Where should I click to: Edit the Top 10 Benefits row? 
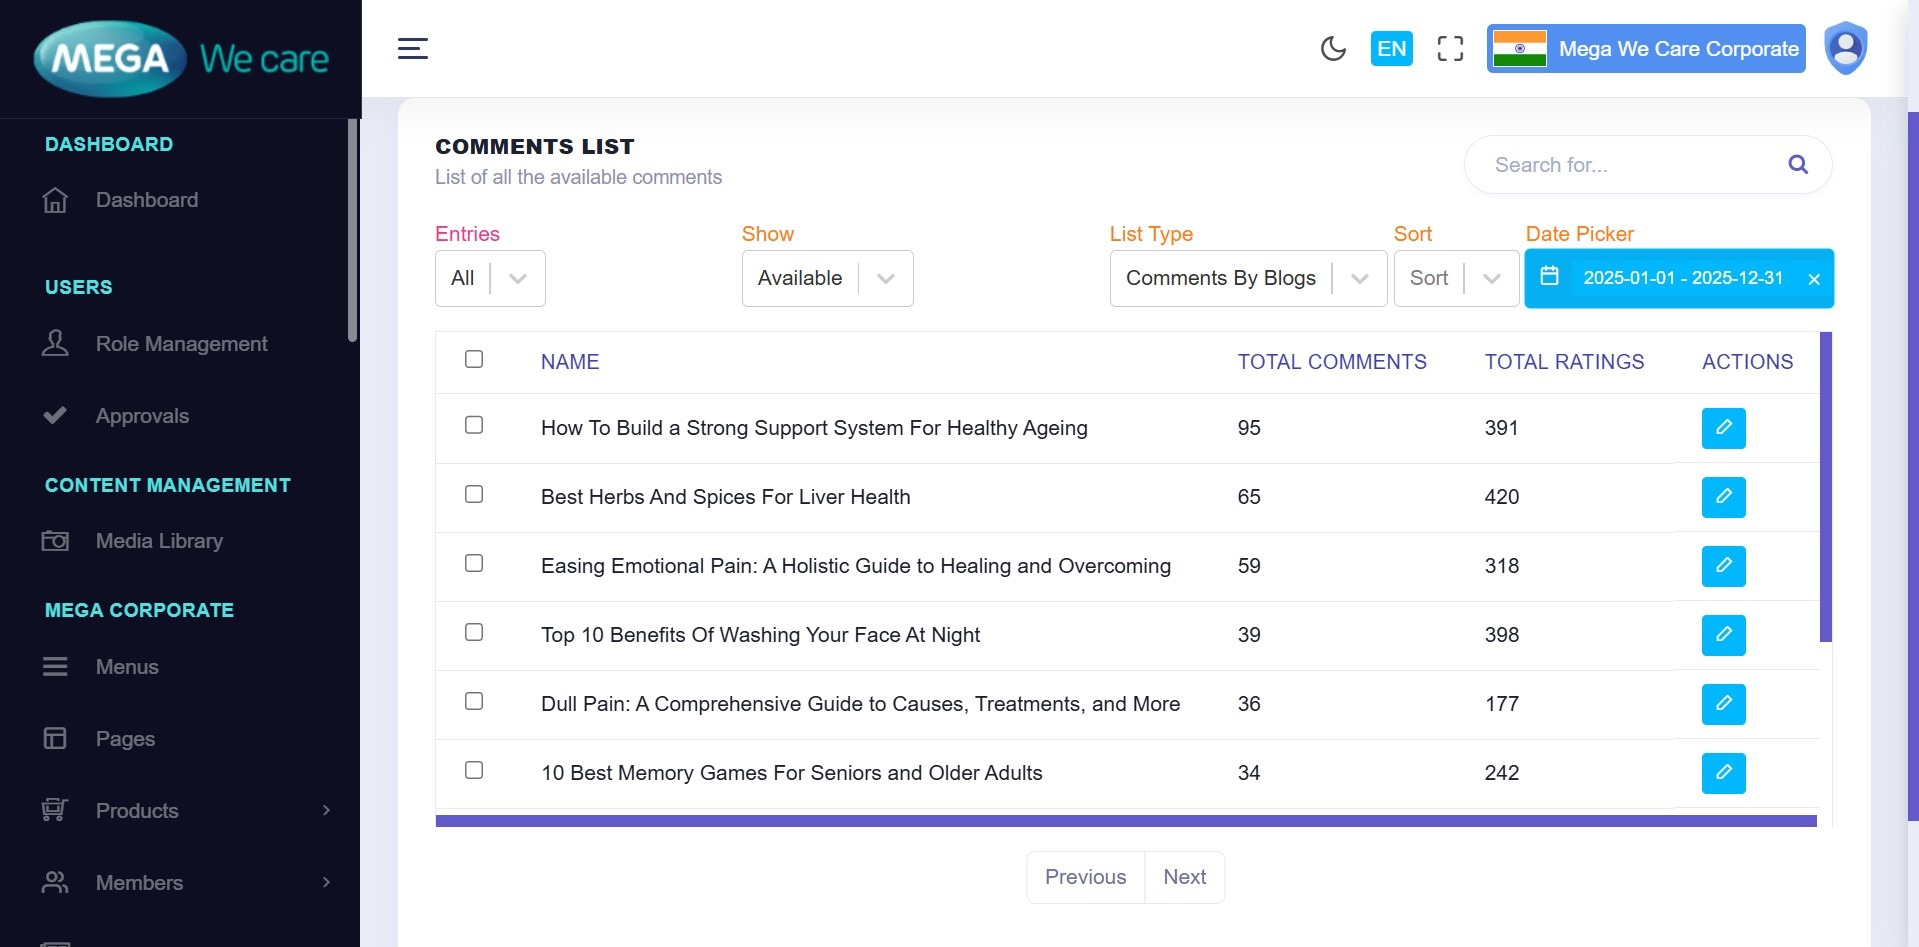(x=1723, y=635)
